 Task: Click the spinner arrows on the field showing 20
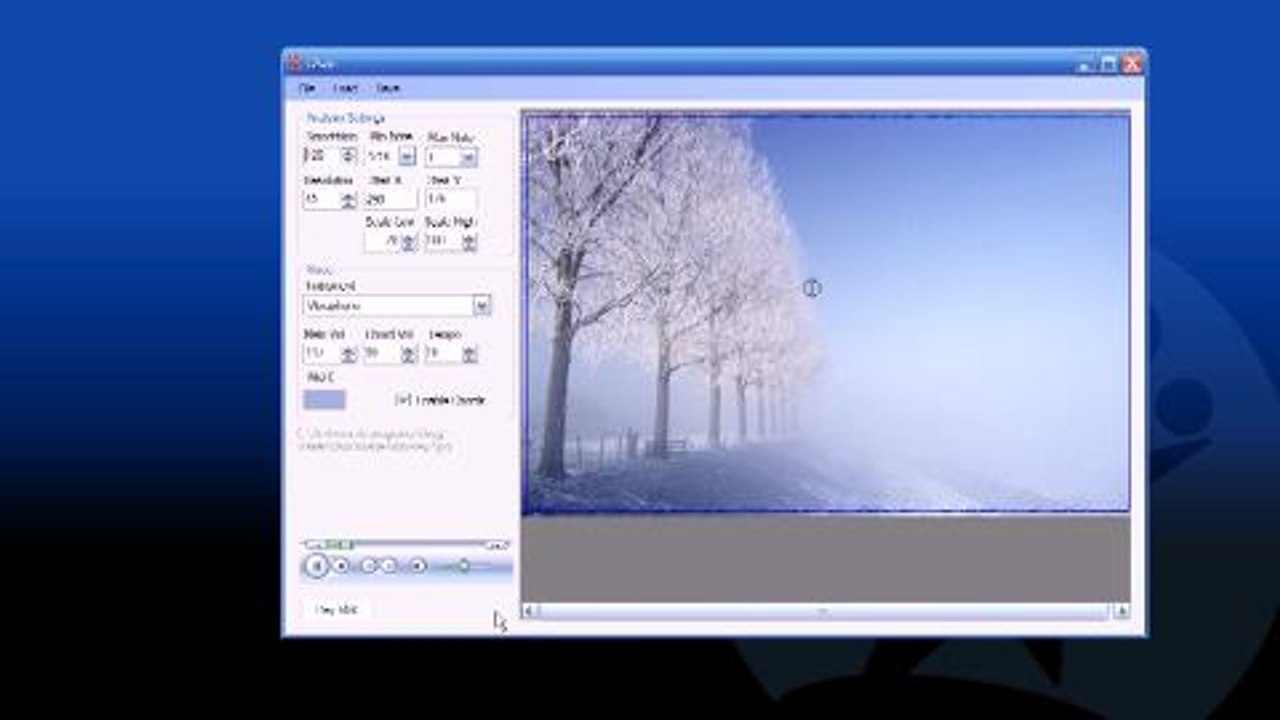click(348, 156)
